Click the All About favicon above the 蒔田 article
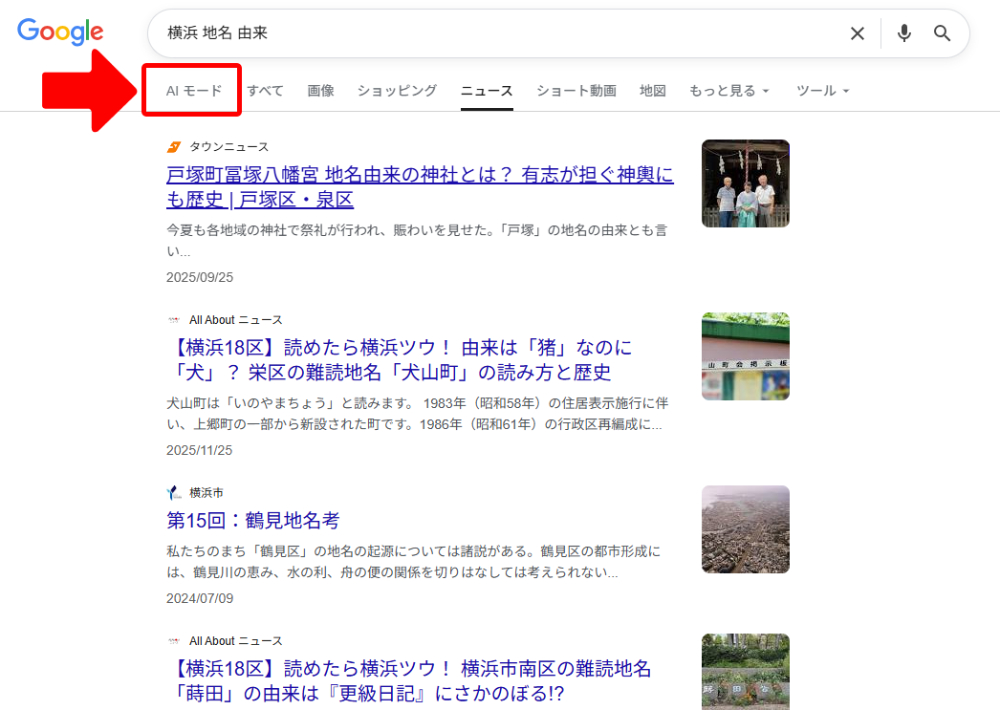This screenshot has height=710, width=1000. [x=172, y=640]
